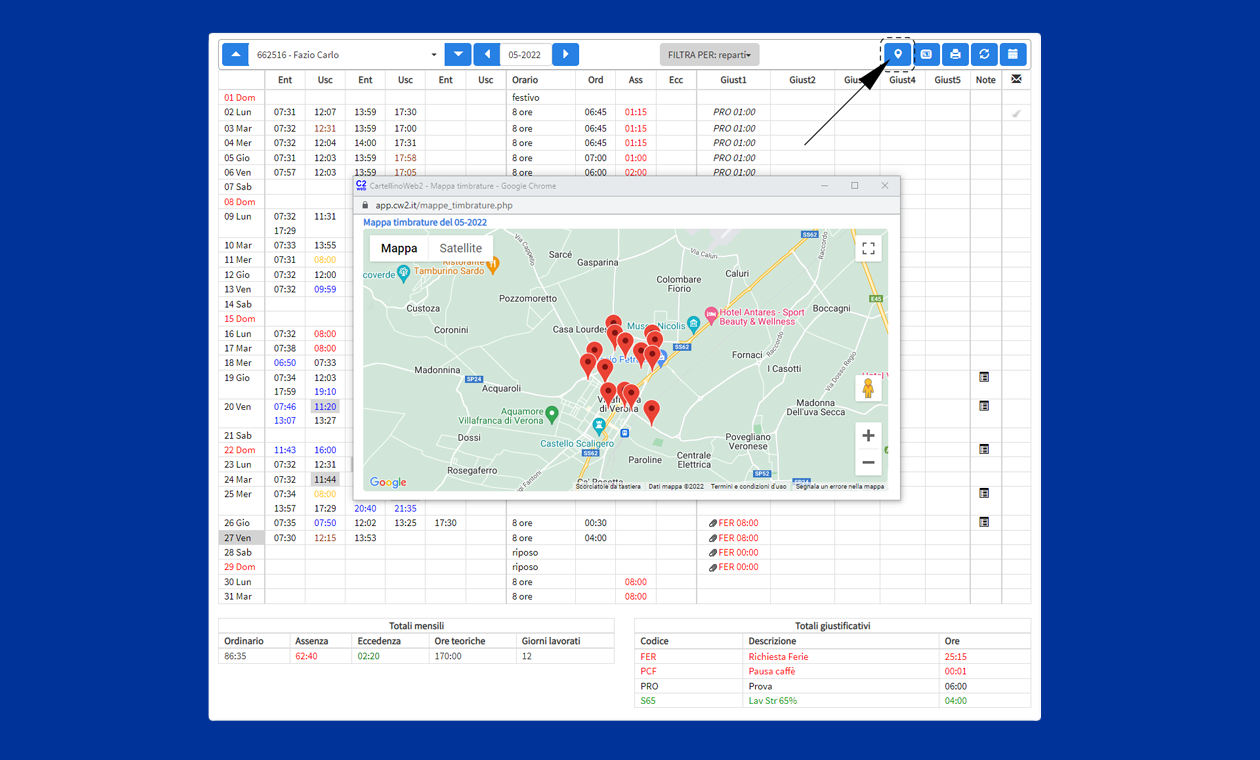
Task: Switch map to Mappa view
Action: coord(399,248)
